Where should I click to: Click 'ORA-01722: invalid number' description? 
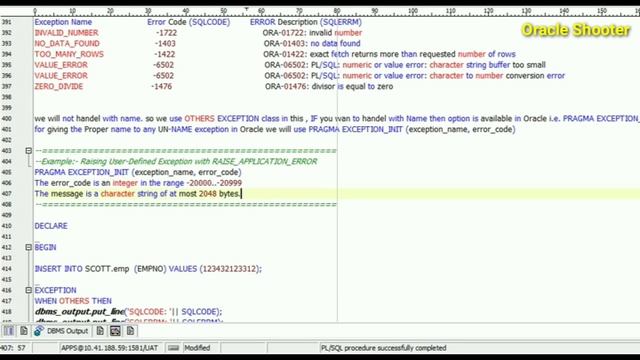(312, 33)
